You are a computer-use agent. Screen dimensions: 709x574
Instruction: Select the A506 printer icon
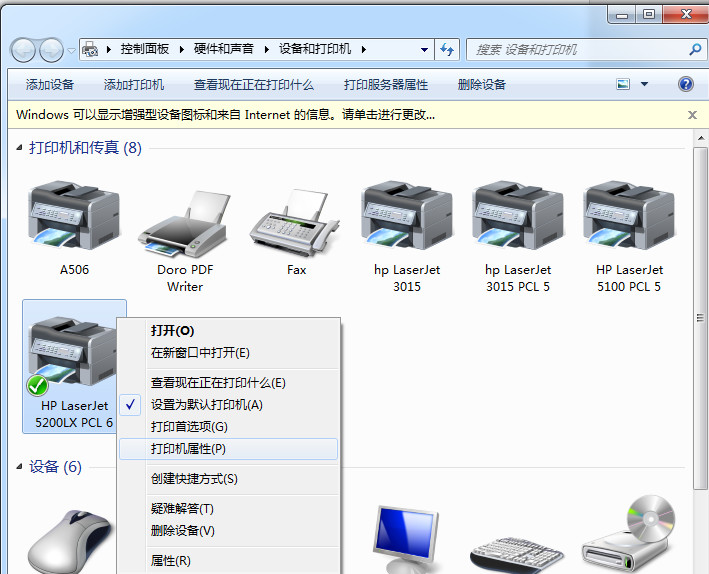(x=74, y=215)
